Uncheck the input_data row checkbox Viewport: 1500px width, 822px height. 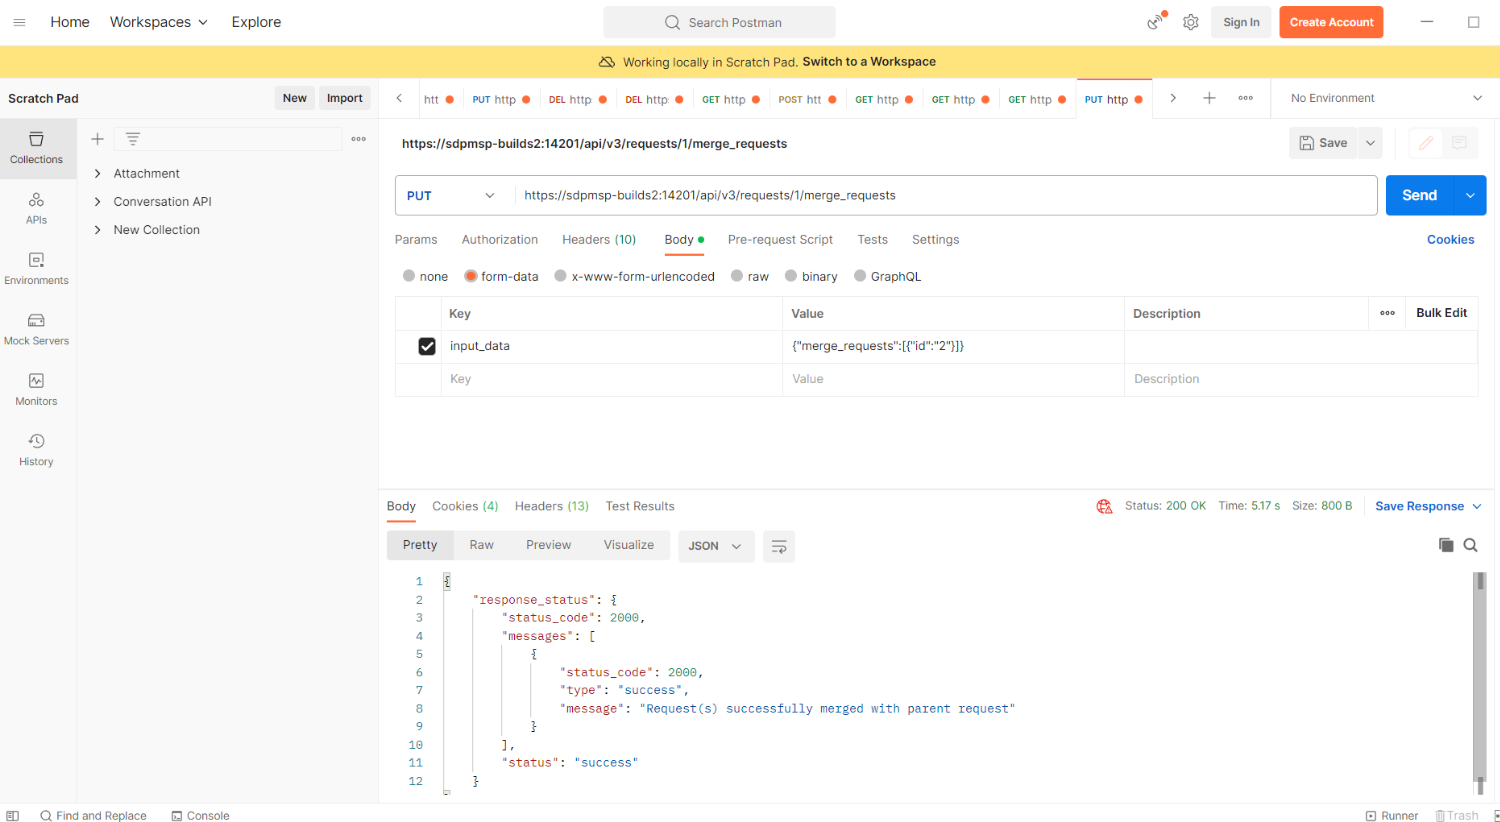coord(427,346)
